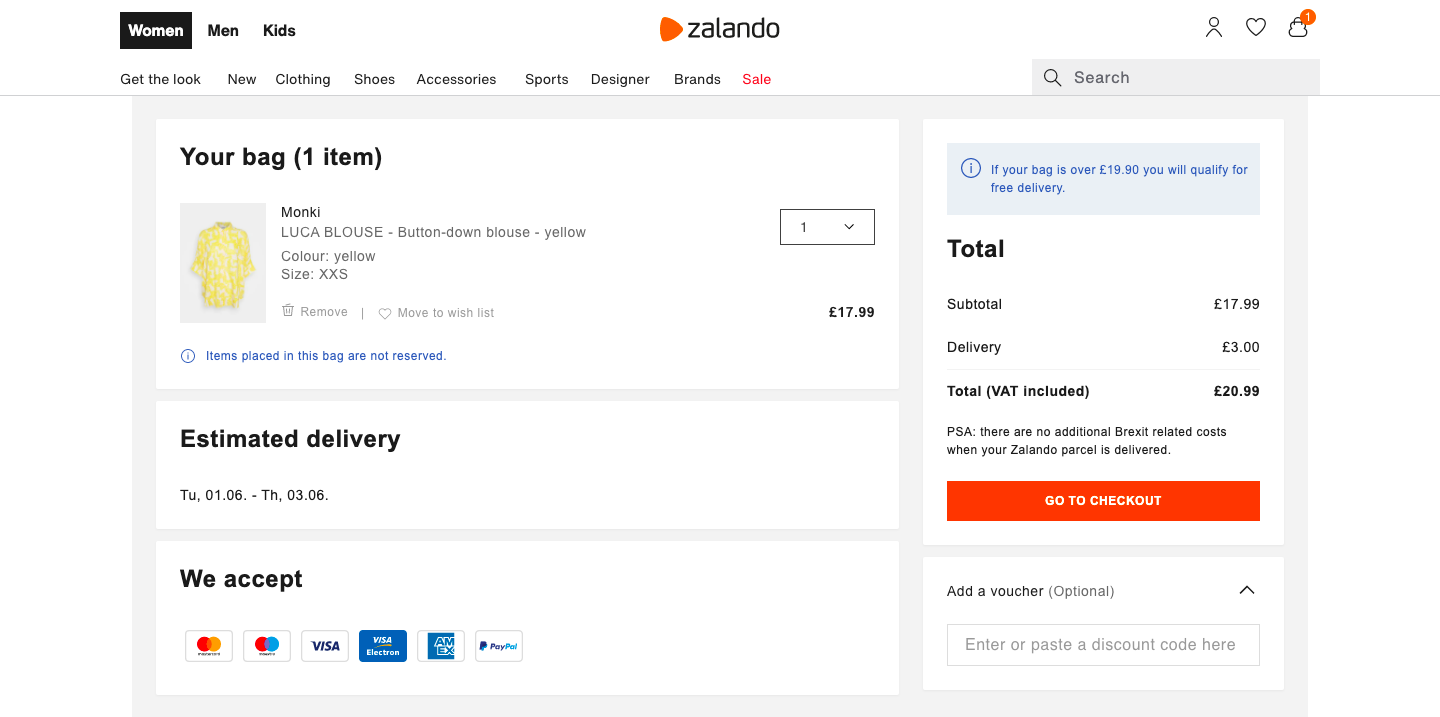Click GO TO CHECKOUT
1440x717 pixels.
click(x=1103, y=500)
